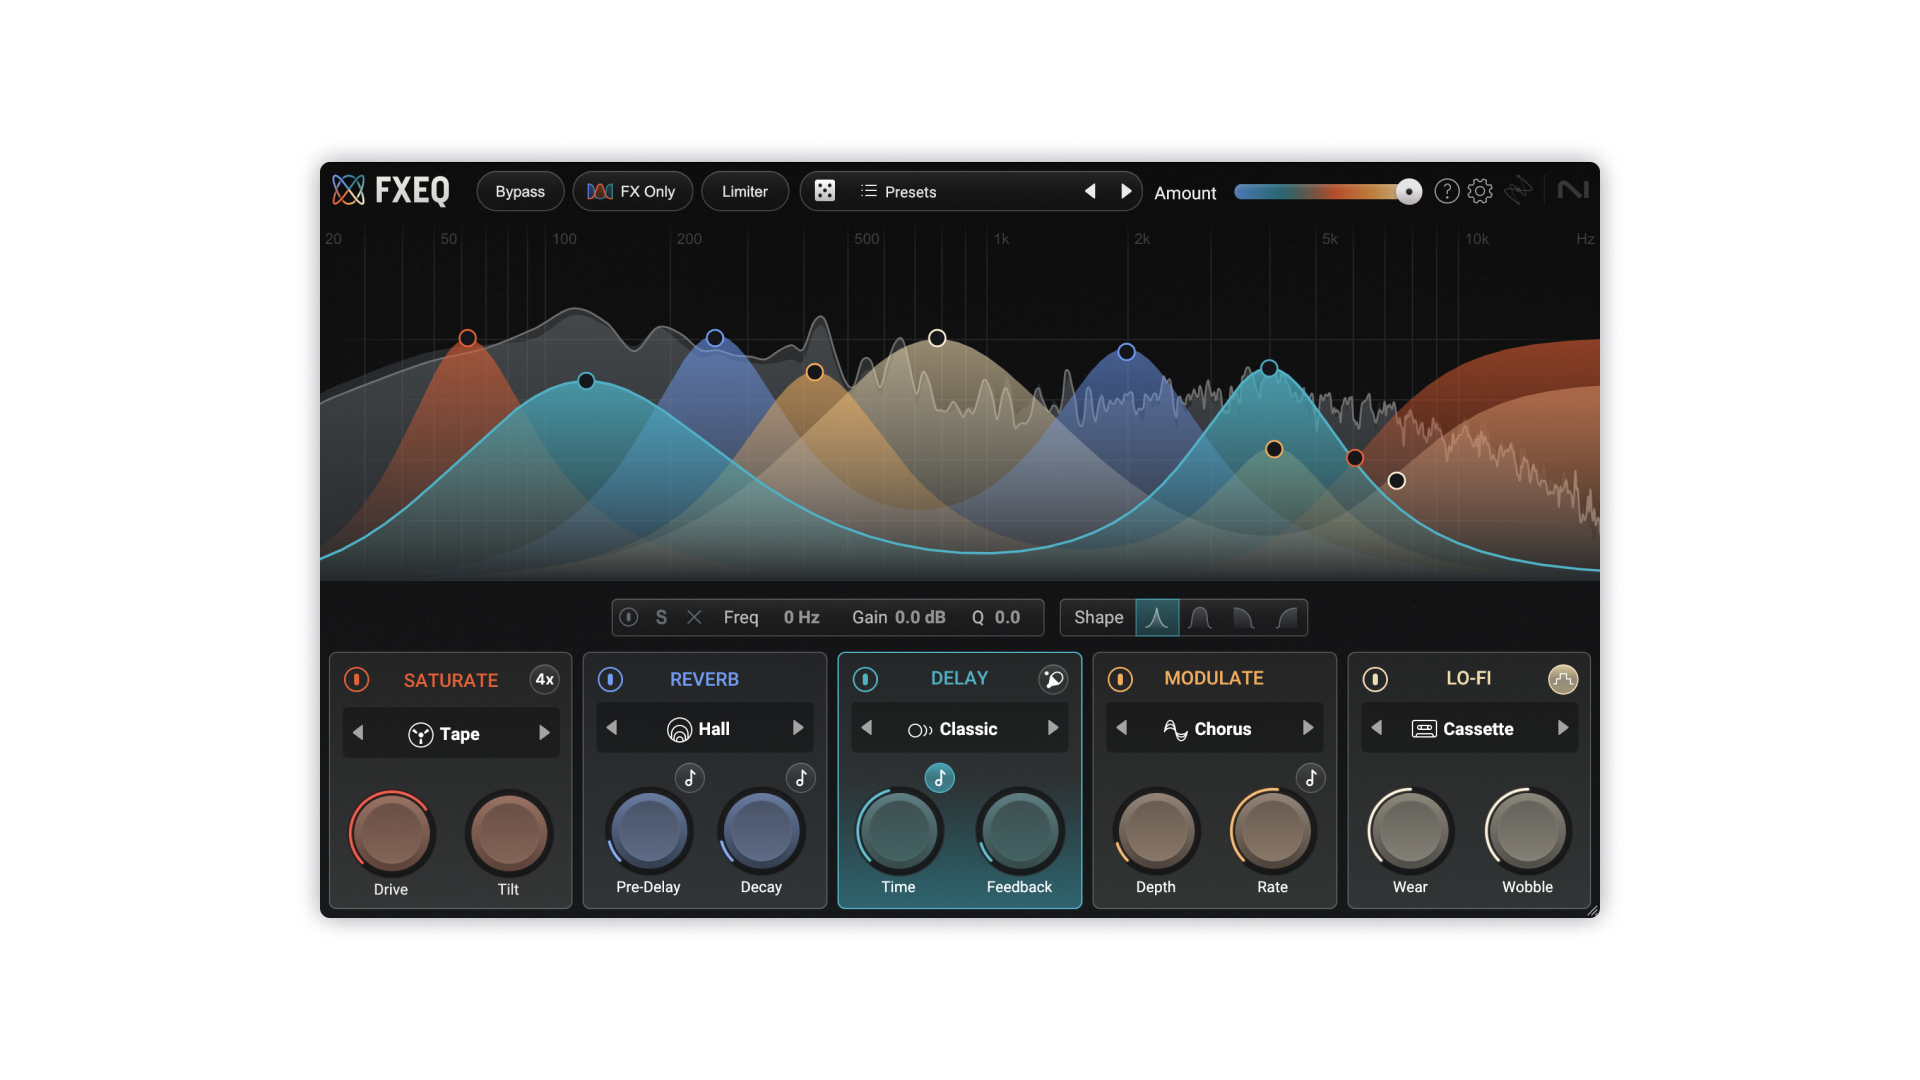Toggle selected band power in info bar
The width and height of the screenshot is (1920, 1080).
[x=628, y=617]
